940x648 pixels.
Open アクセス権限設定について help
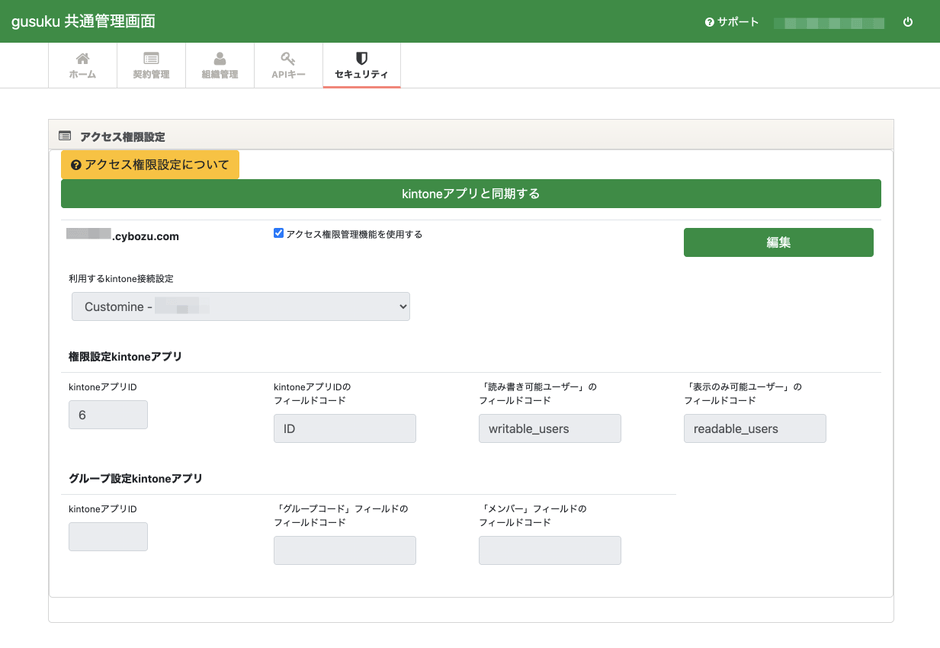click(x=150, y=164)
